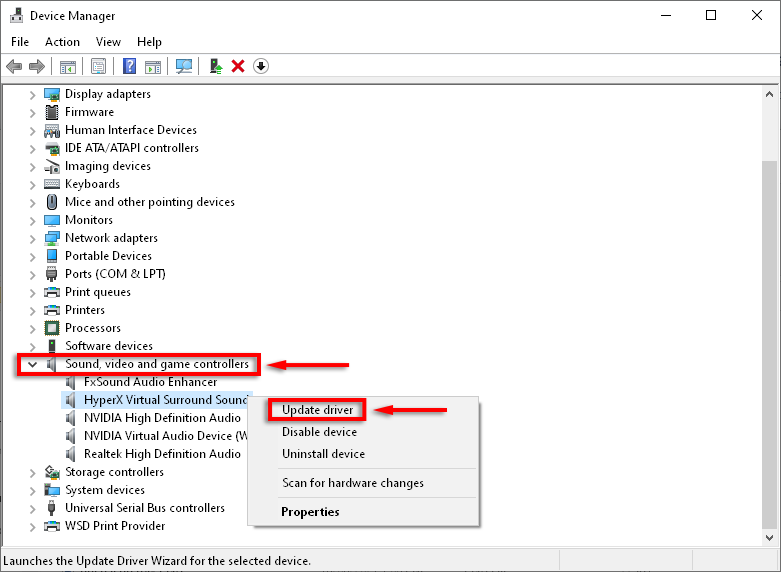Show or hide console tree icon
This screenshot has width=781, height=572.
(68, 66)
